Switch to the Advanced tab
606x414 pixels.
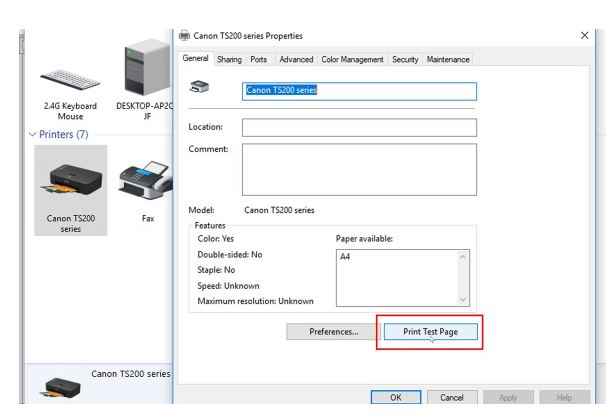coord(296,60)
